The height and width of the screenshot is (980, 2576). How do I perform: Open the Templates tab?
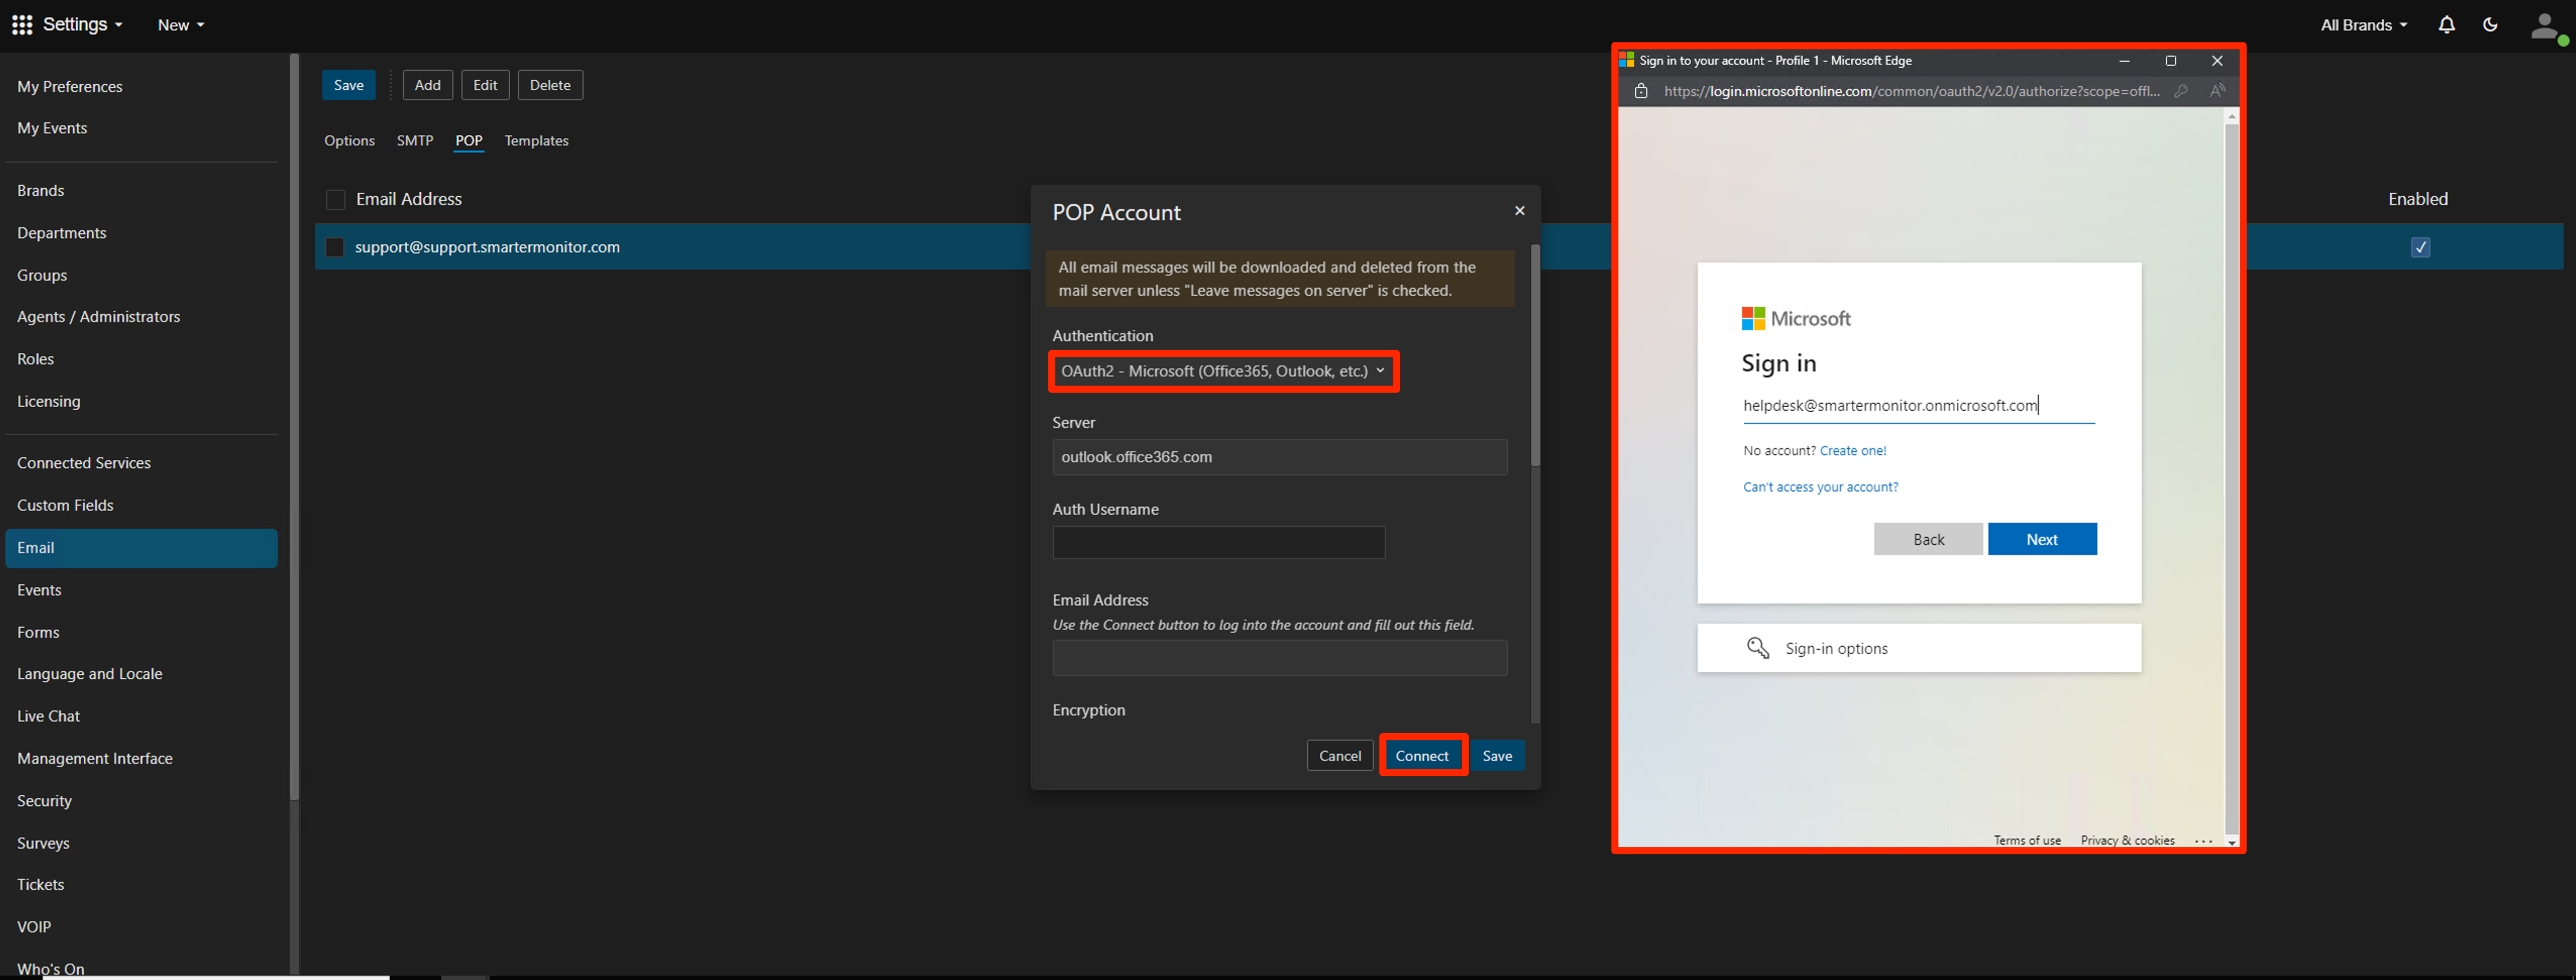[x=536, y=140]
